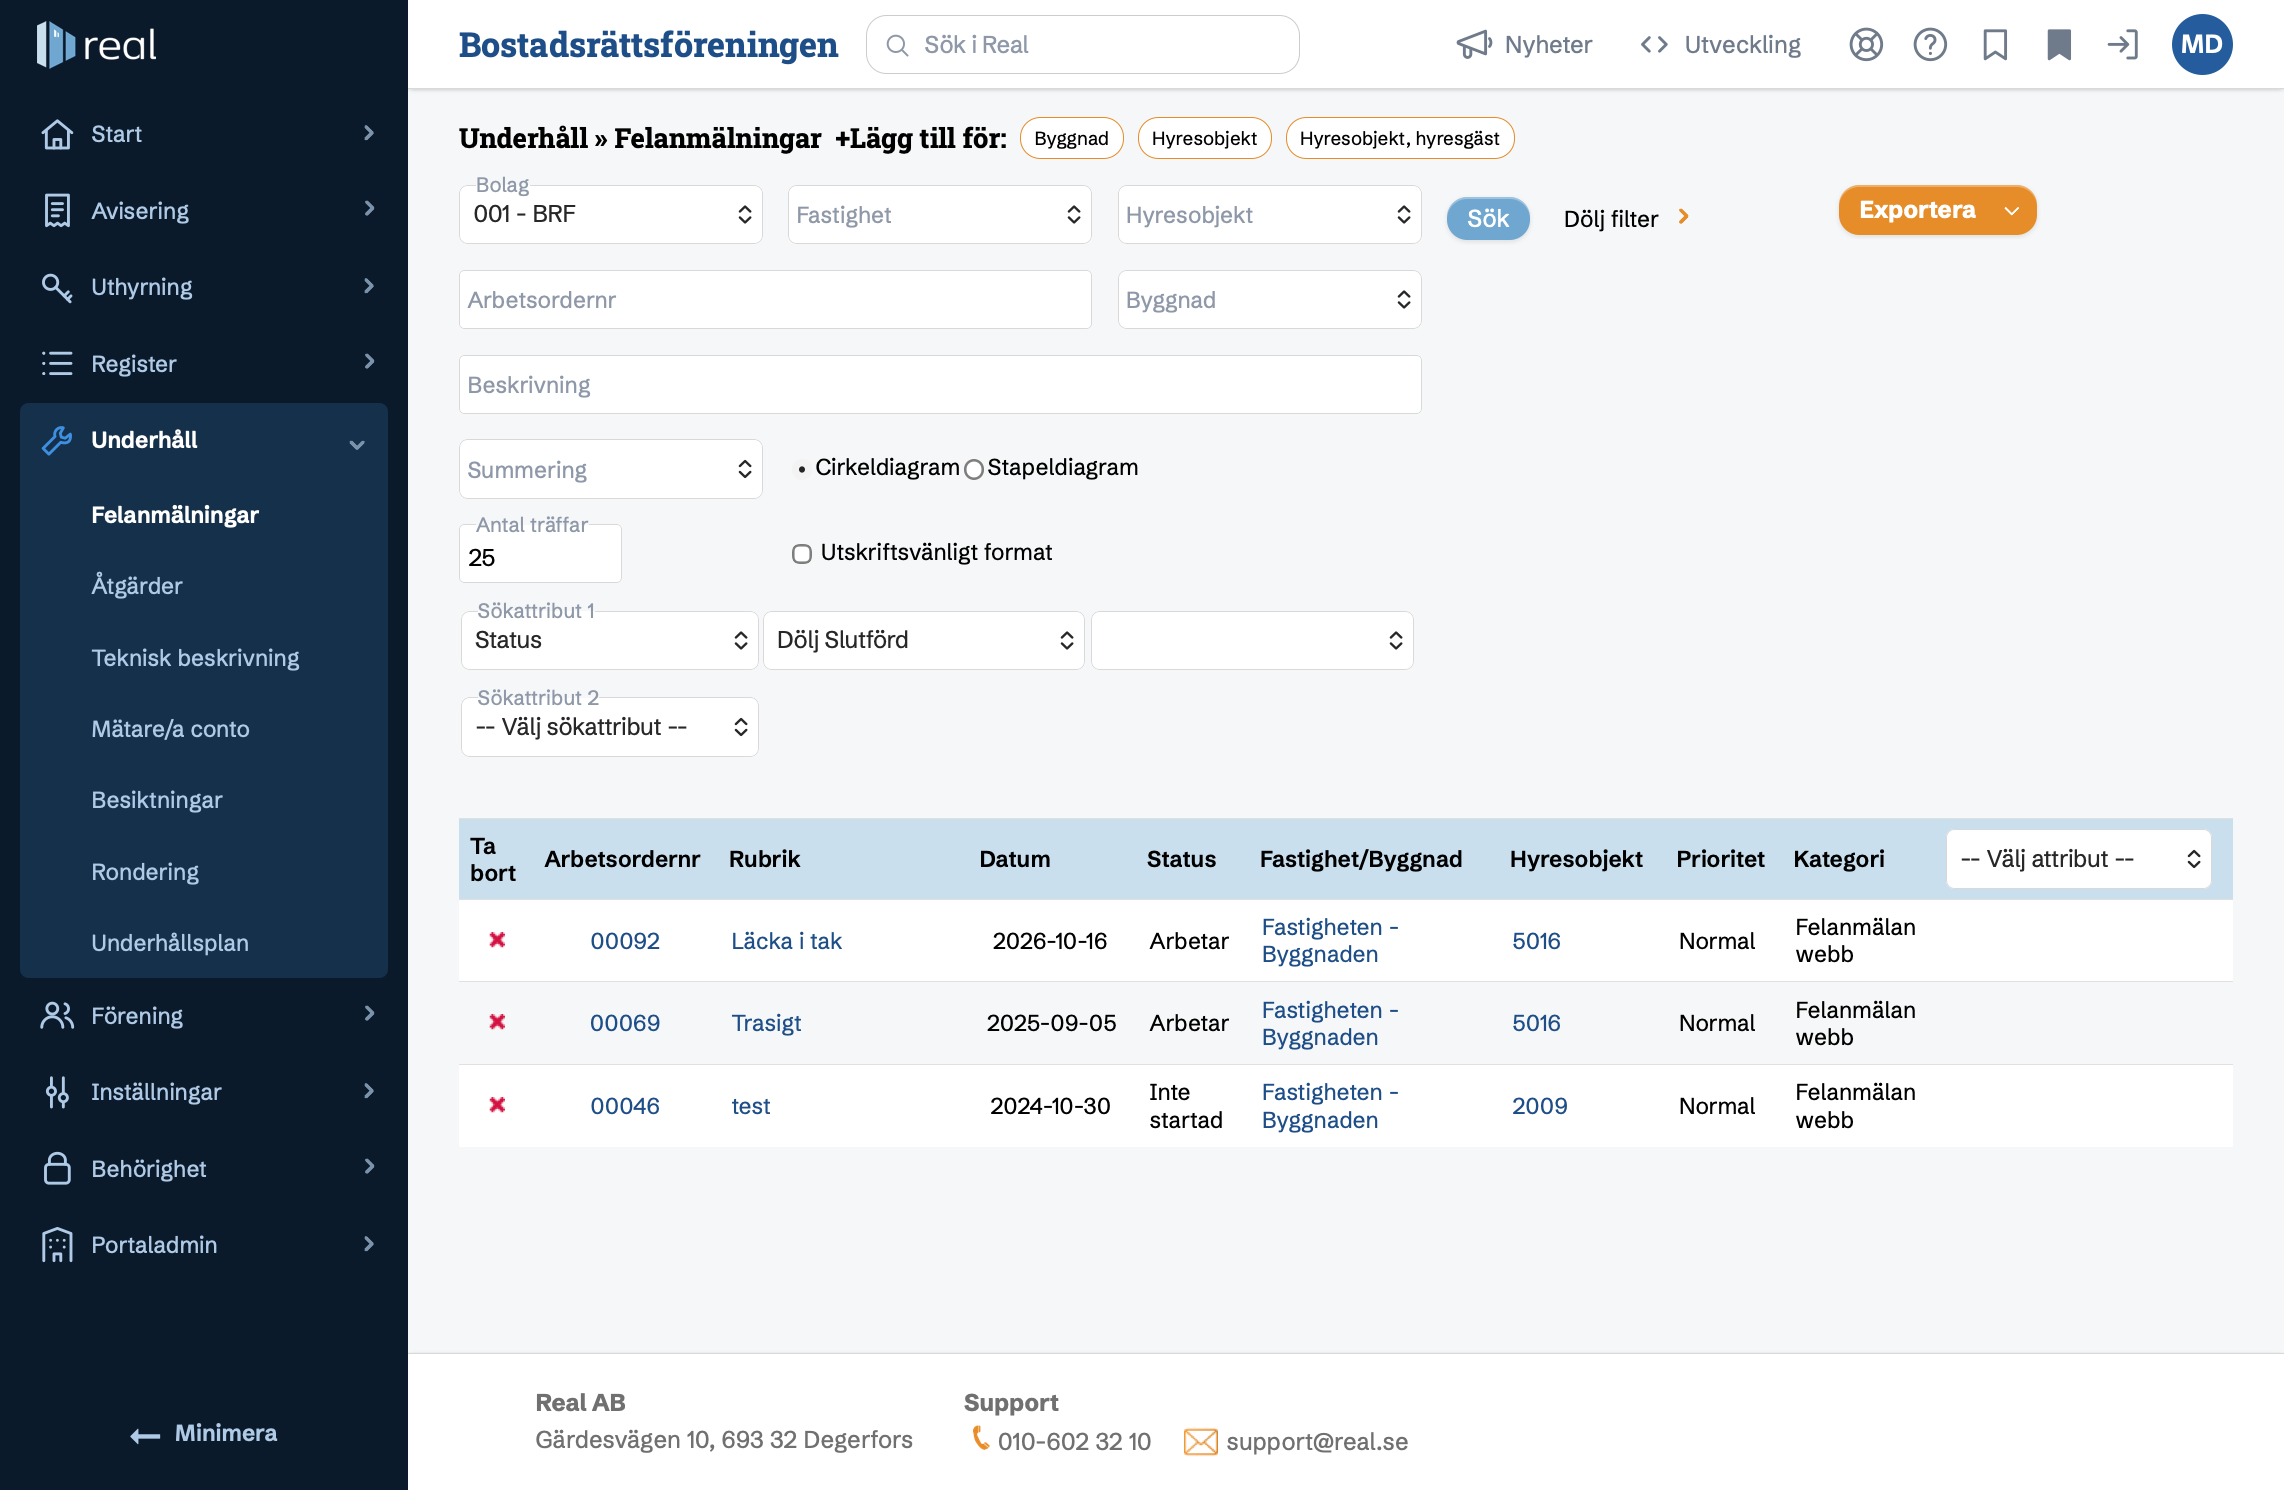Screen dimensions: 2284x1490
Task: Open the MD user avatar
Action: [x=2201, y=45]
